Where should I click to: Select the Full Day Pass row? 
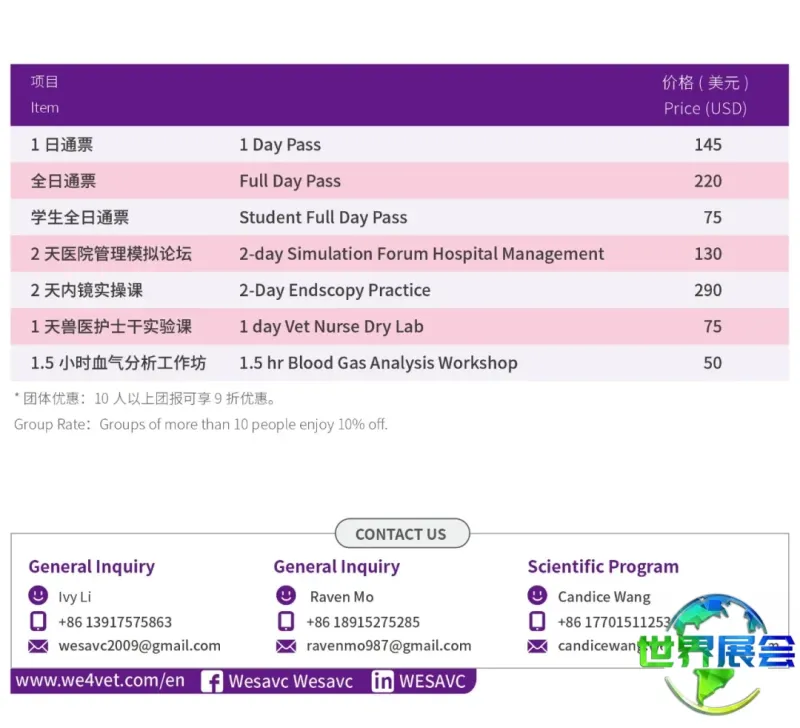399,181
